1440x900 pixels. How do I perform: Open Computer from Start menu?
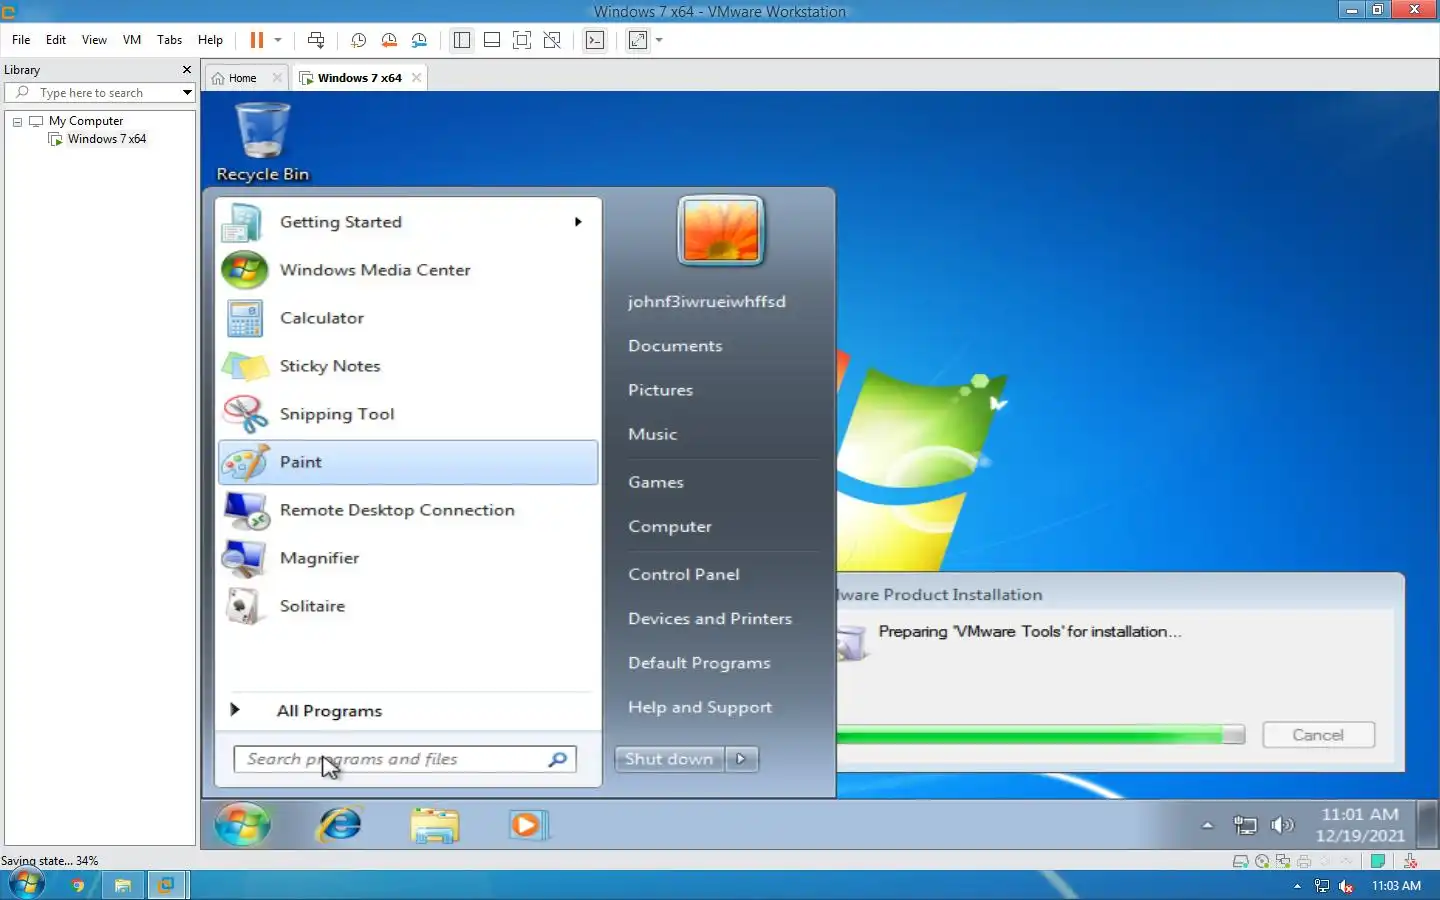(670, 526)
